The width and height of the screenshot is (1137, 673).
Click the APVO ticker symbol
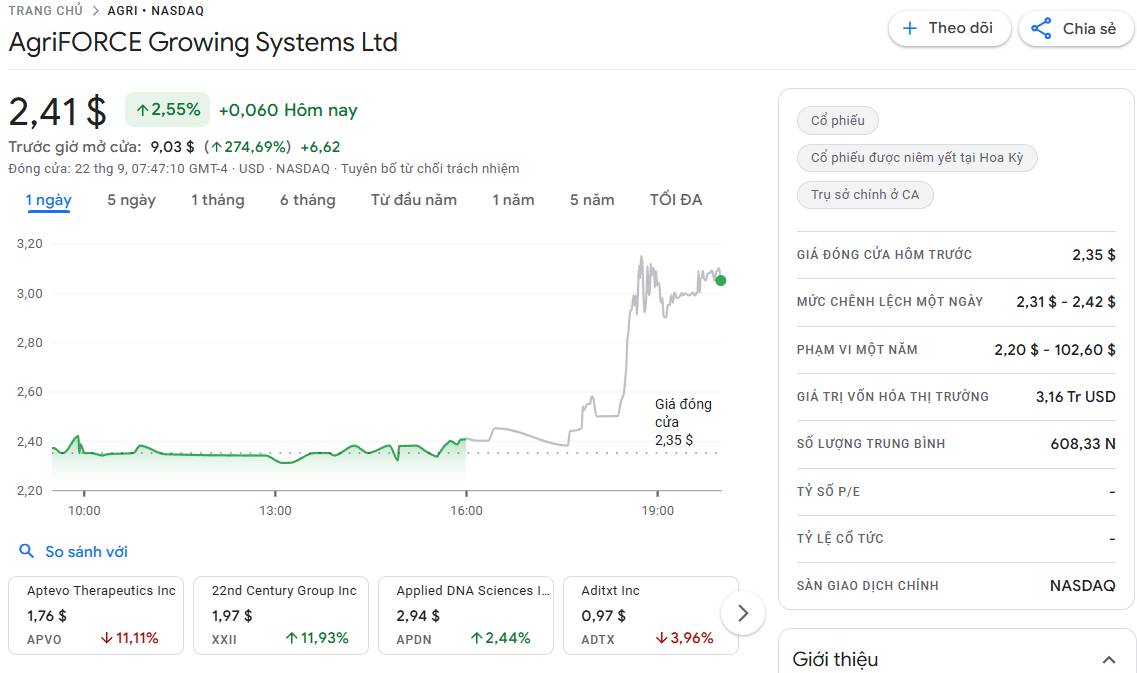click(44, 640)
